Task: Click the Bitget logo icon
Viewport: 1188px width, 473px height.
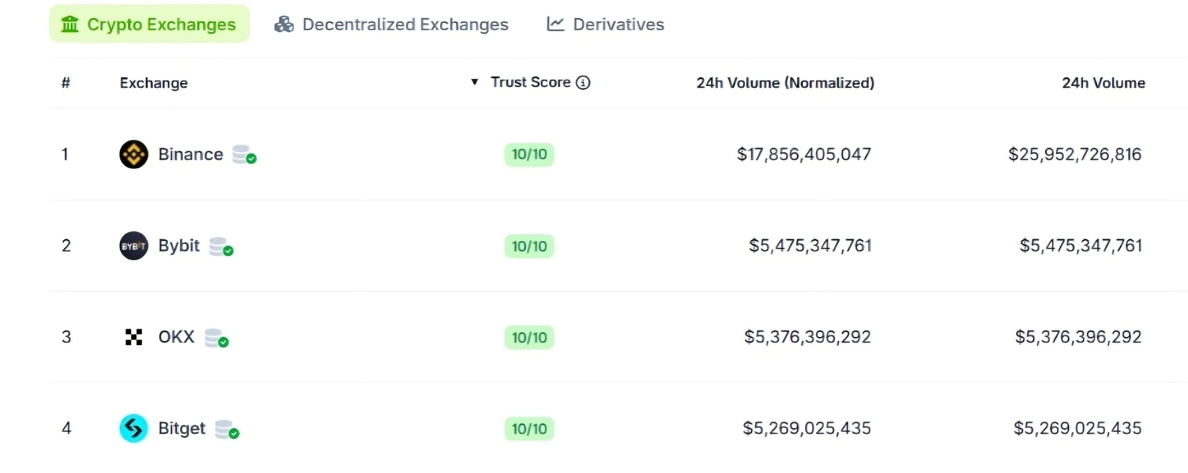Action: 134,428
